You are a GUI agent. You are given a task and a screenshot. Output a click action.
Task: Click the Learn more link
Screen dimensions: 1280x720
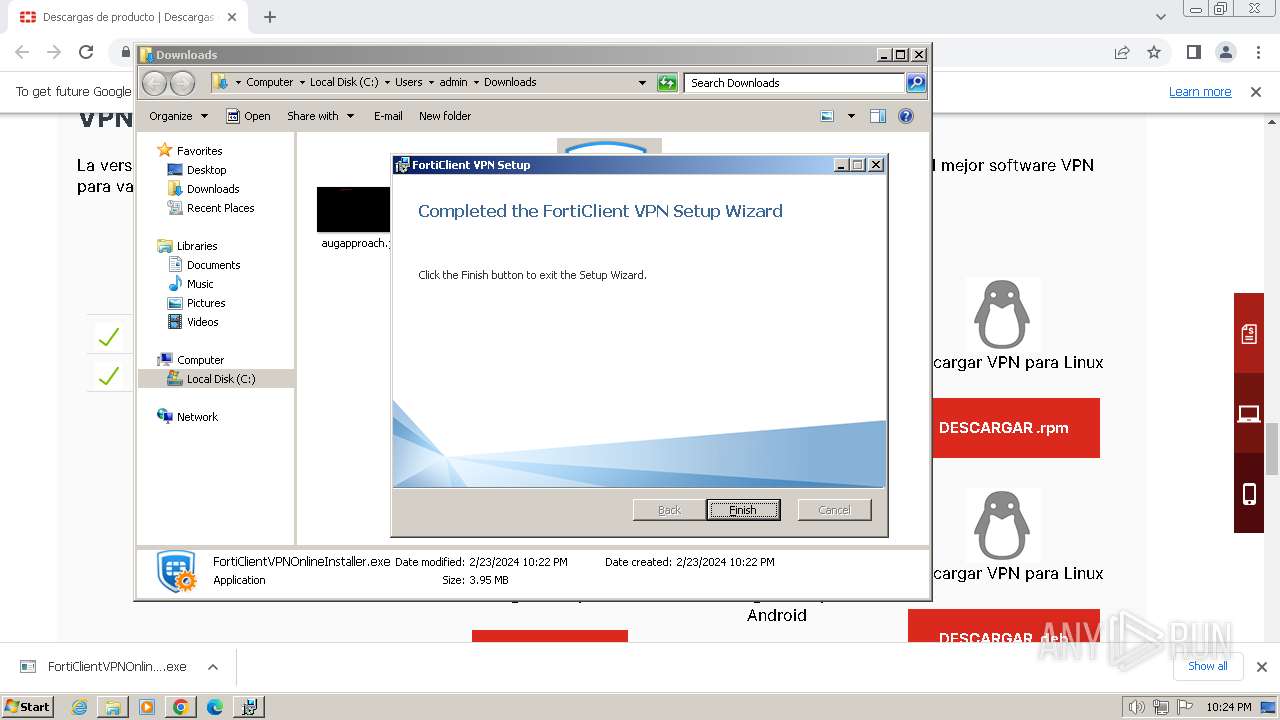click(x=1200, y=91)
